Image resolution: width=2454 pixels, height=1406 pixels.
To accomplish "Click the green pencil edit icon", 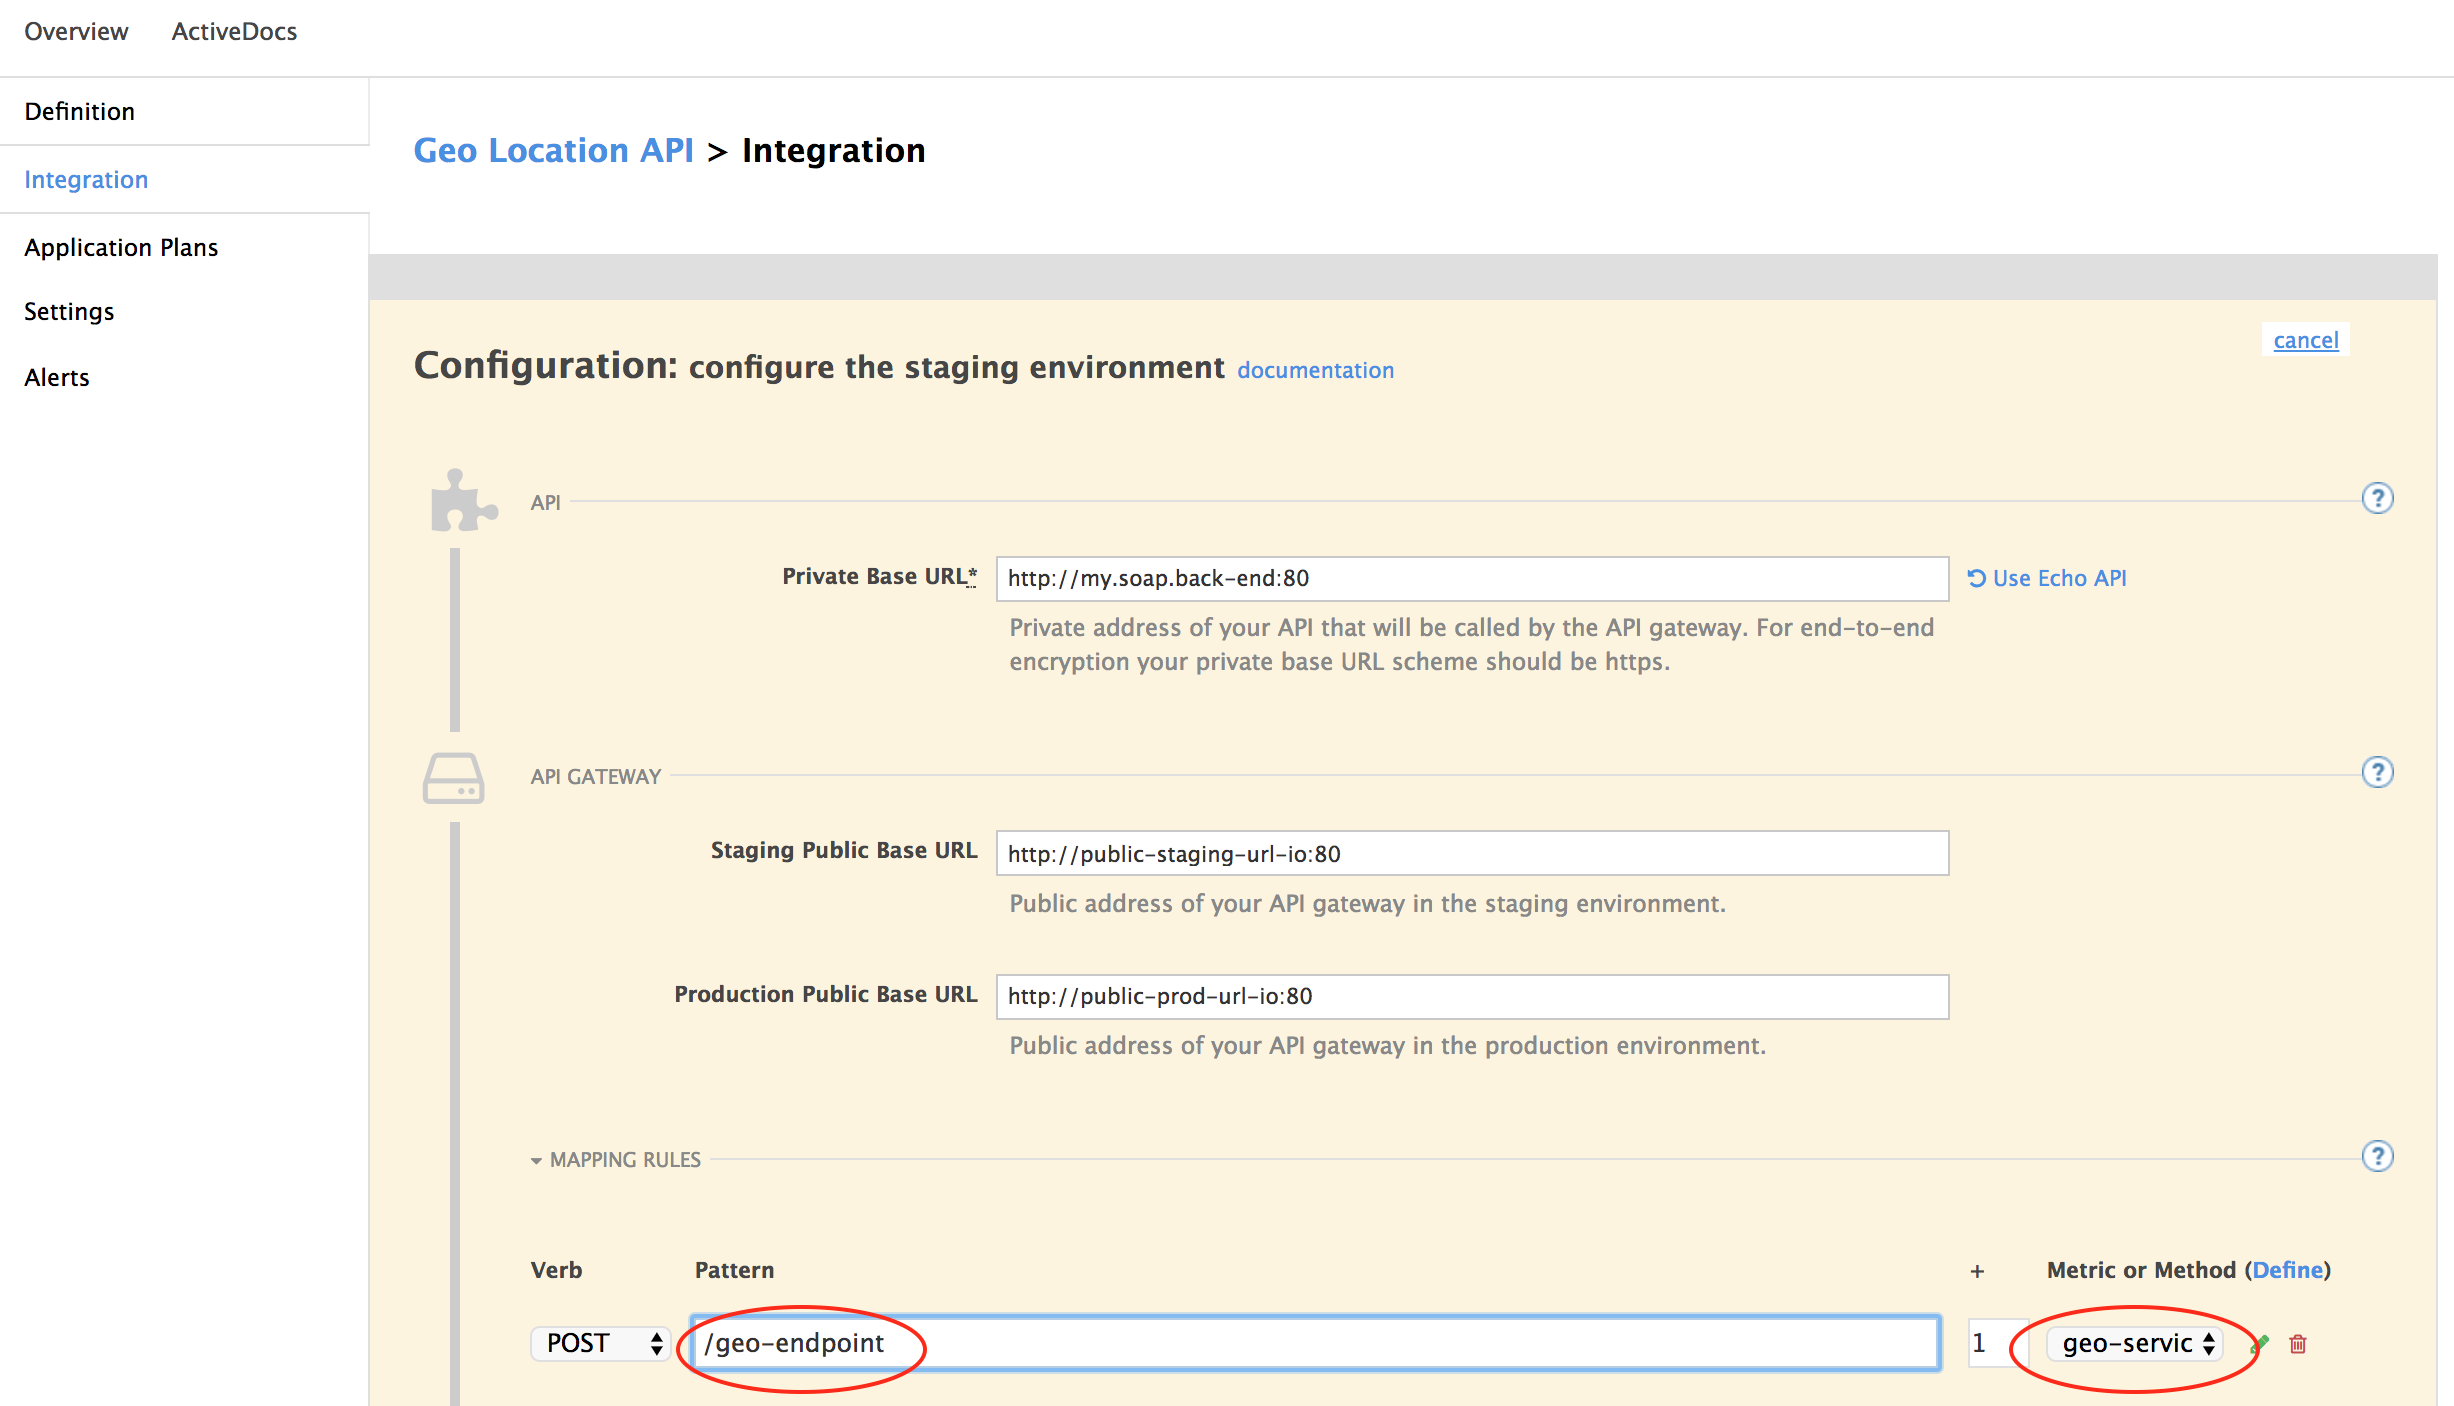I will (2260, 1343).
